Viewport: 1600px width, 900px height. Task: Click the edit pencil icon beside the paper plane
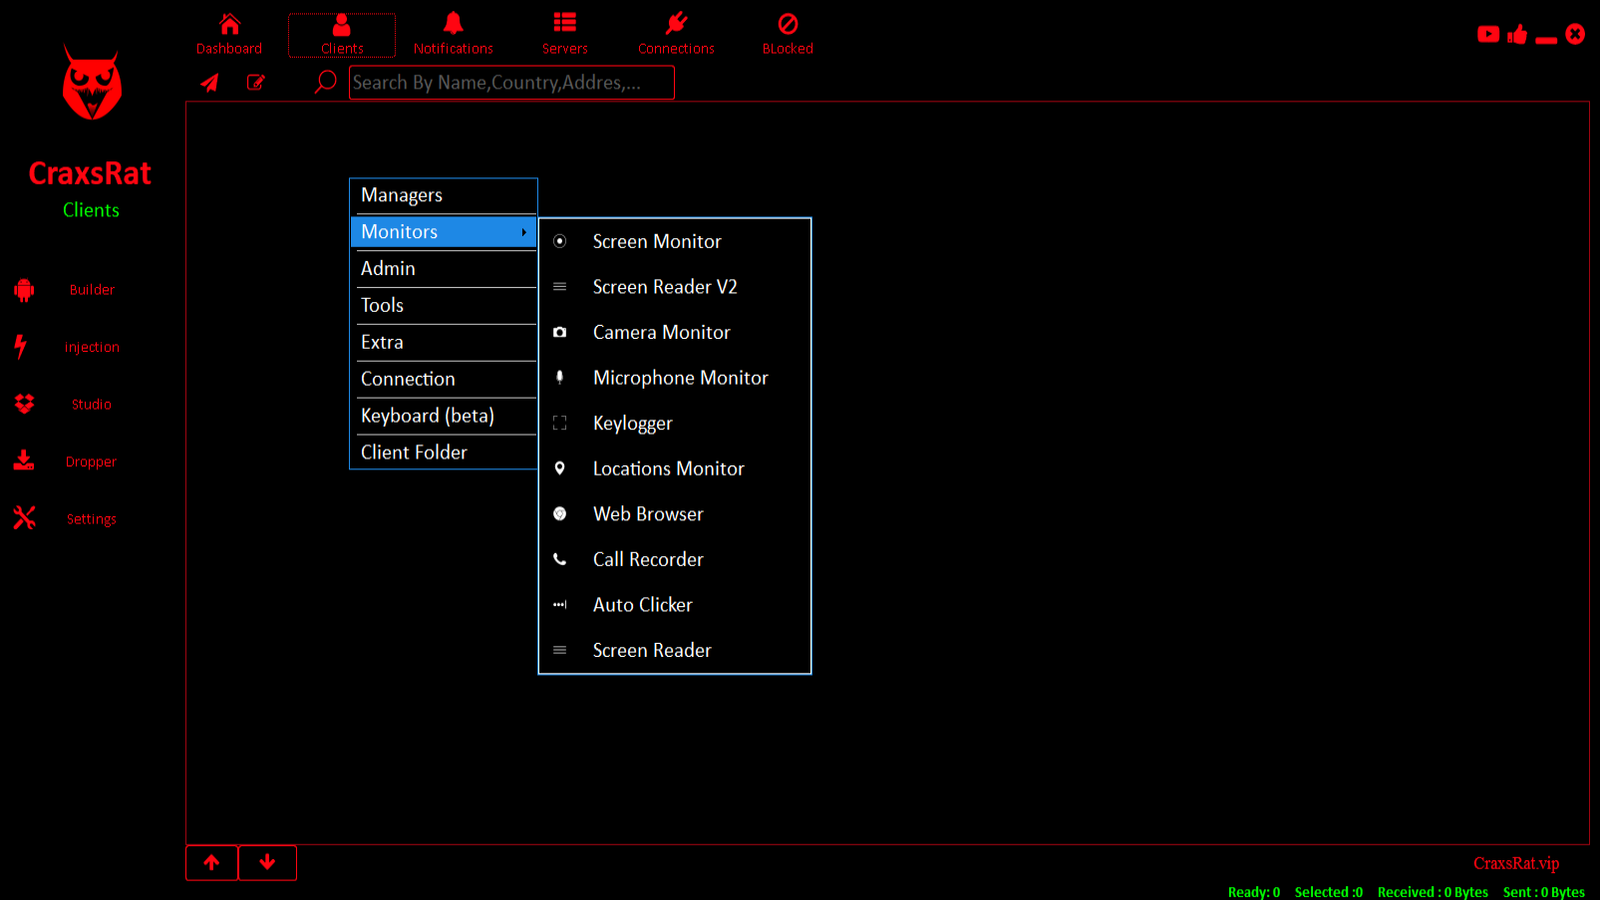[x=256, y=82]
